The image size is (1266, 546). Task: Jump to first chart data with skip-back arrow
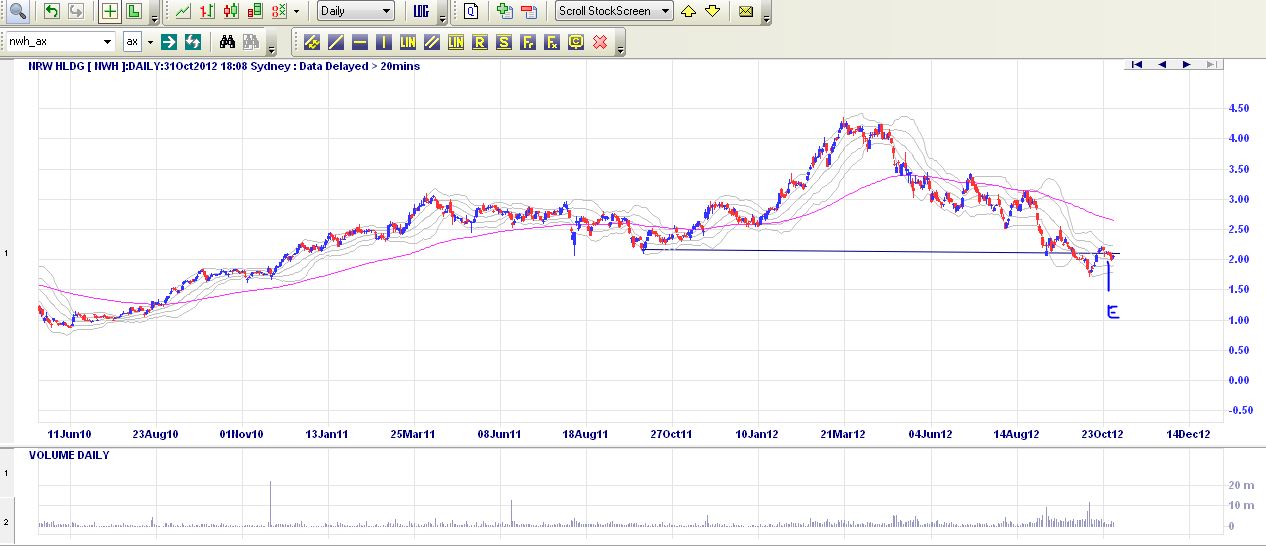(x=1137, y=64)
